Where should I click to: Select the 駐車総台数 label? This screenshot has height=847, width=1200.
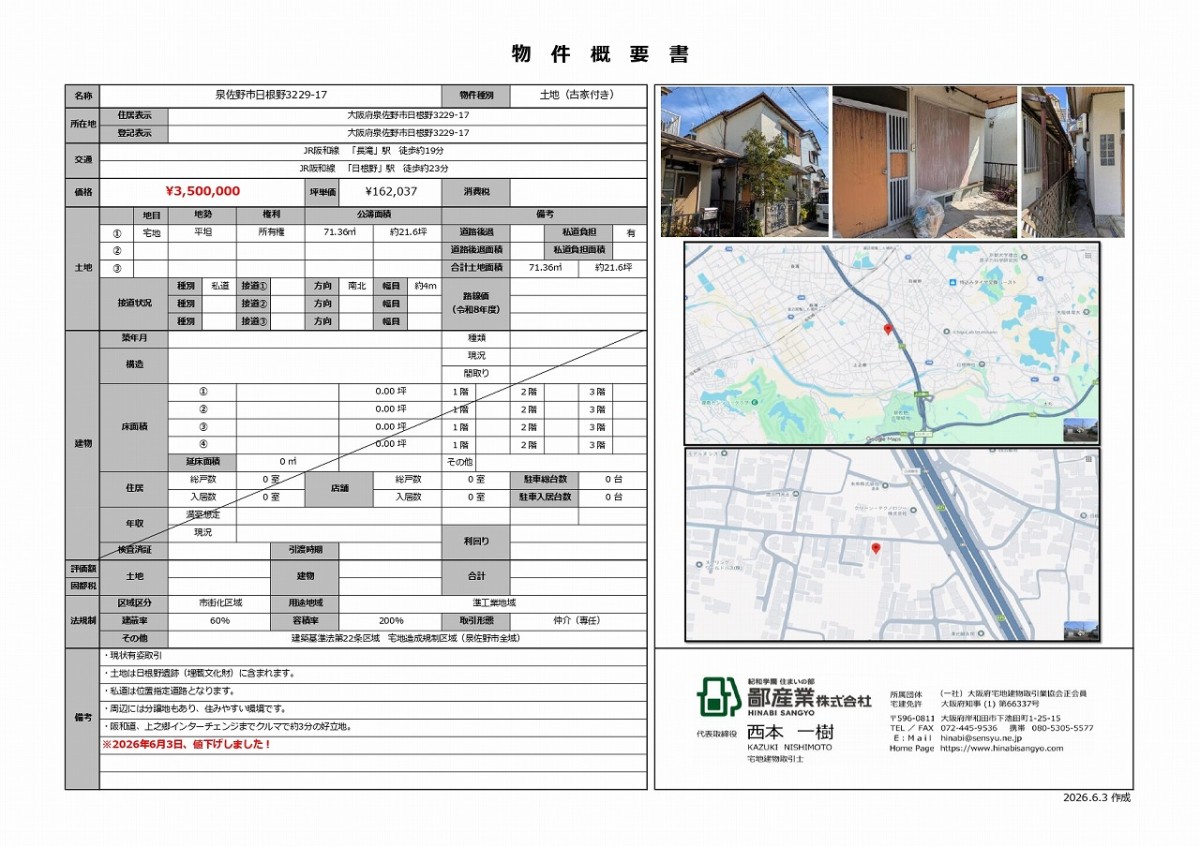pyautogui.click(x=545, y=479)
